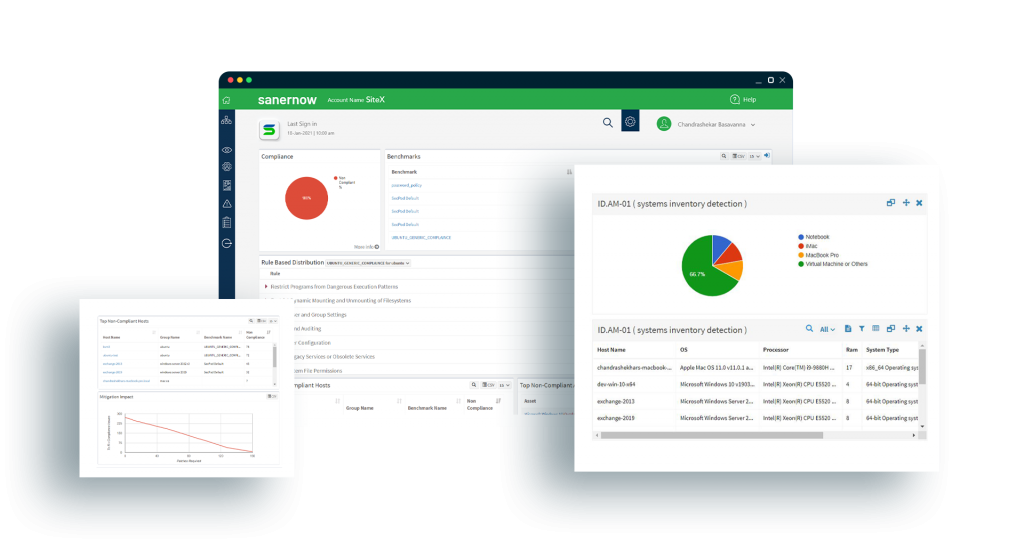Pop out the inventory pie chart panel
This screenshot has width=1024, height=558.
891,203
